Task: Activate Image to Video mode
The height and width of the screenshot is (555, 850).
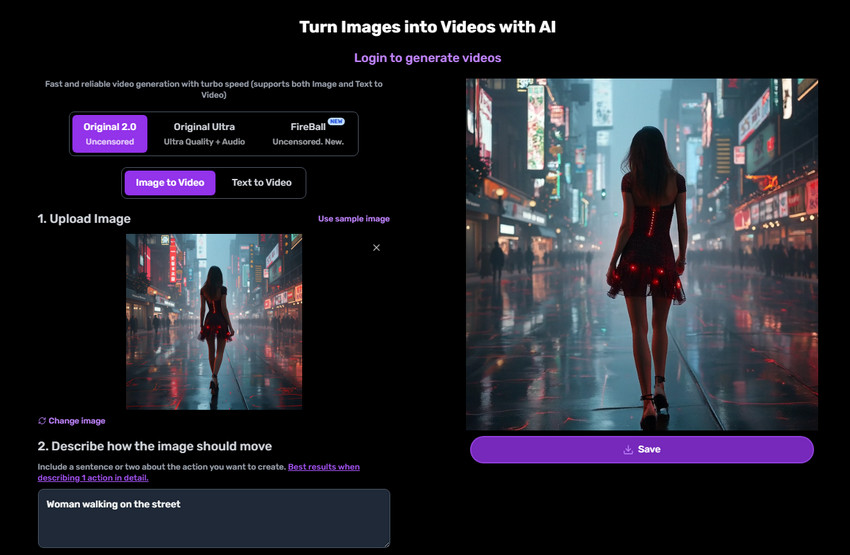Action: 170,183
